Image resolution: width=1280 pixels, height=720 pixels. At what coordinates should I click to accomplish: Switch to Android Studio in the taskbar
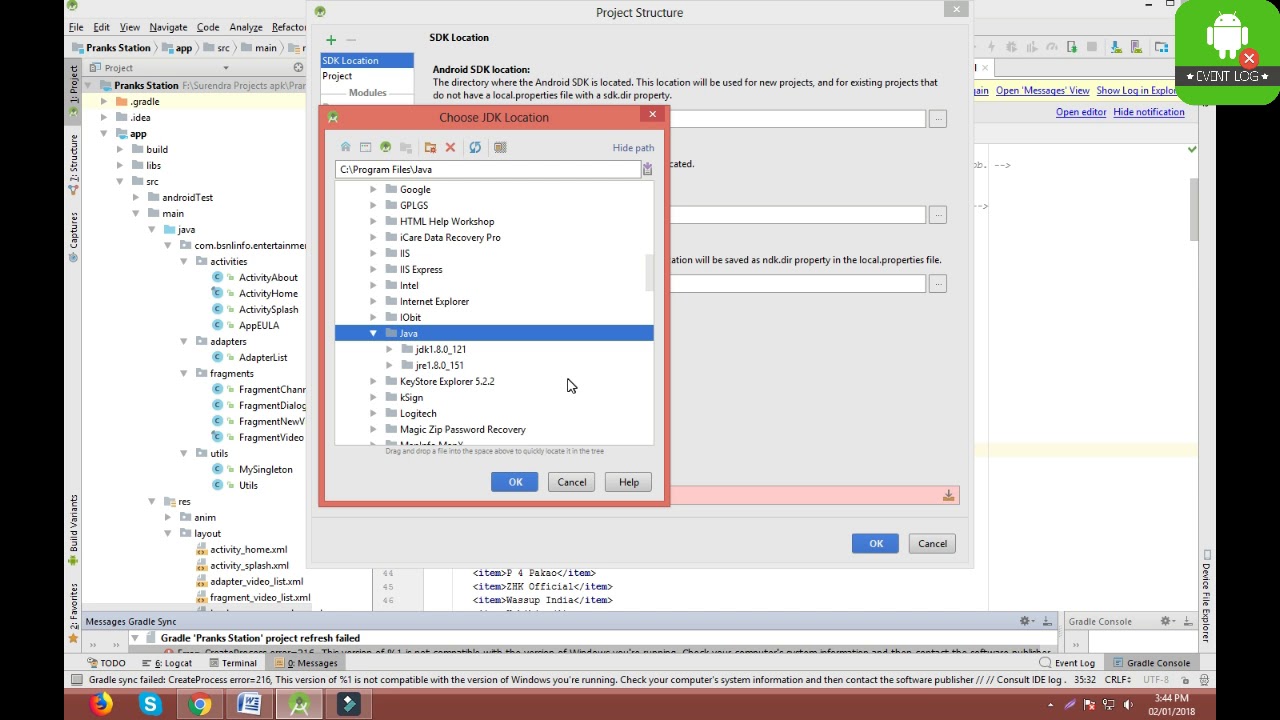pyautogui.click(x=299, y=704)
